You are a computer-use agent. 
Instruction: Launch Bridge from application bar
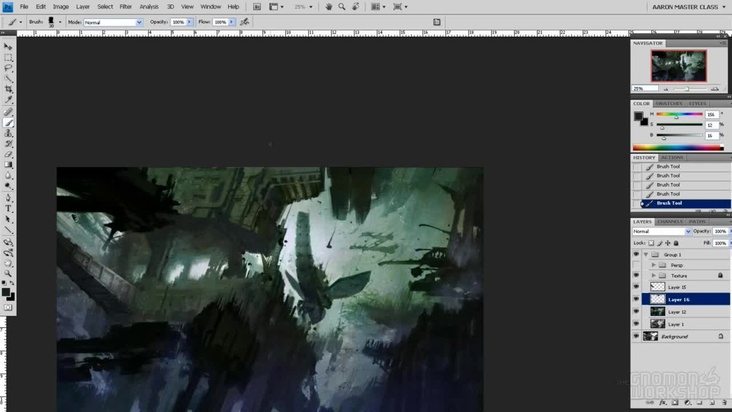257,7
